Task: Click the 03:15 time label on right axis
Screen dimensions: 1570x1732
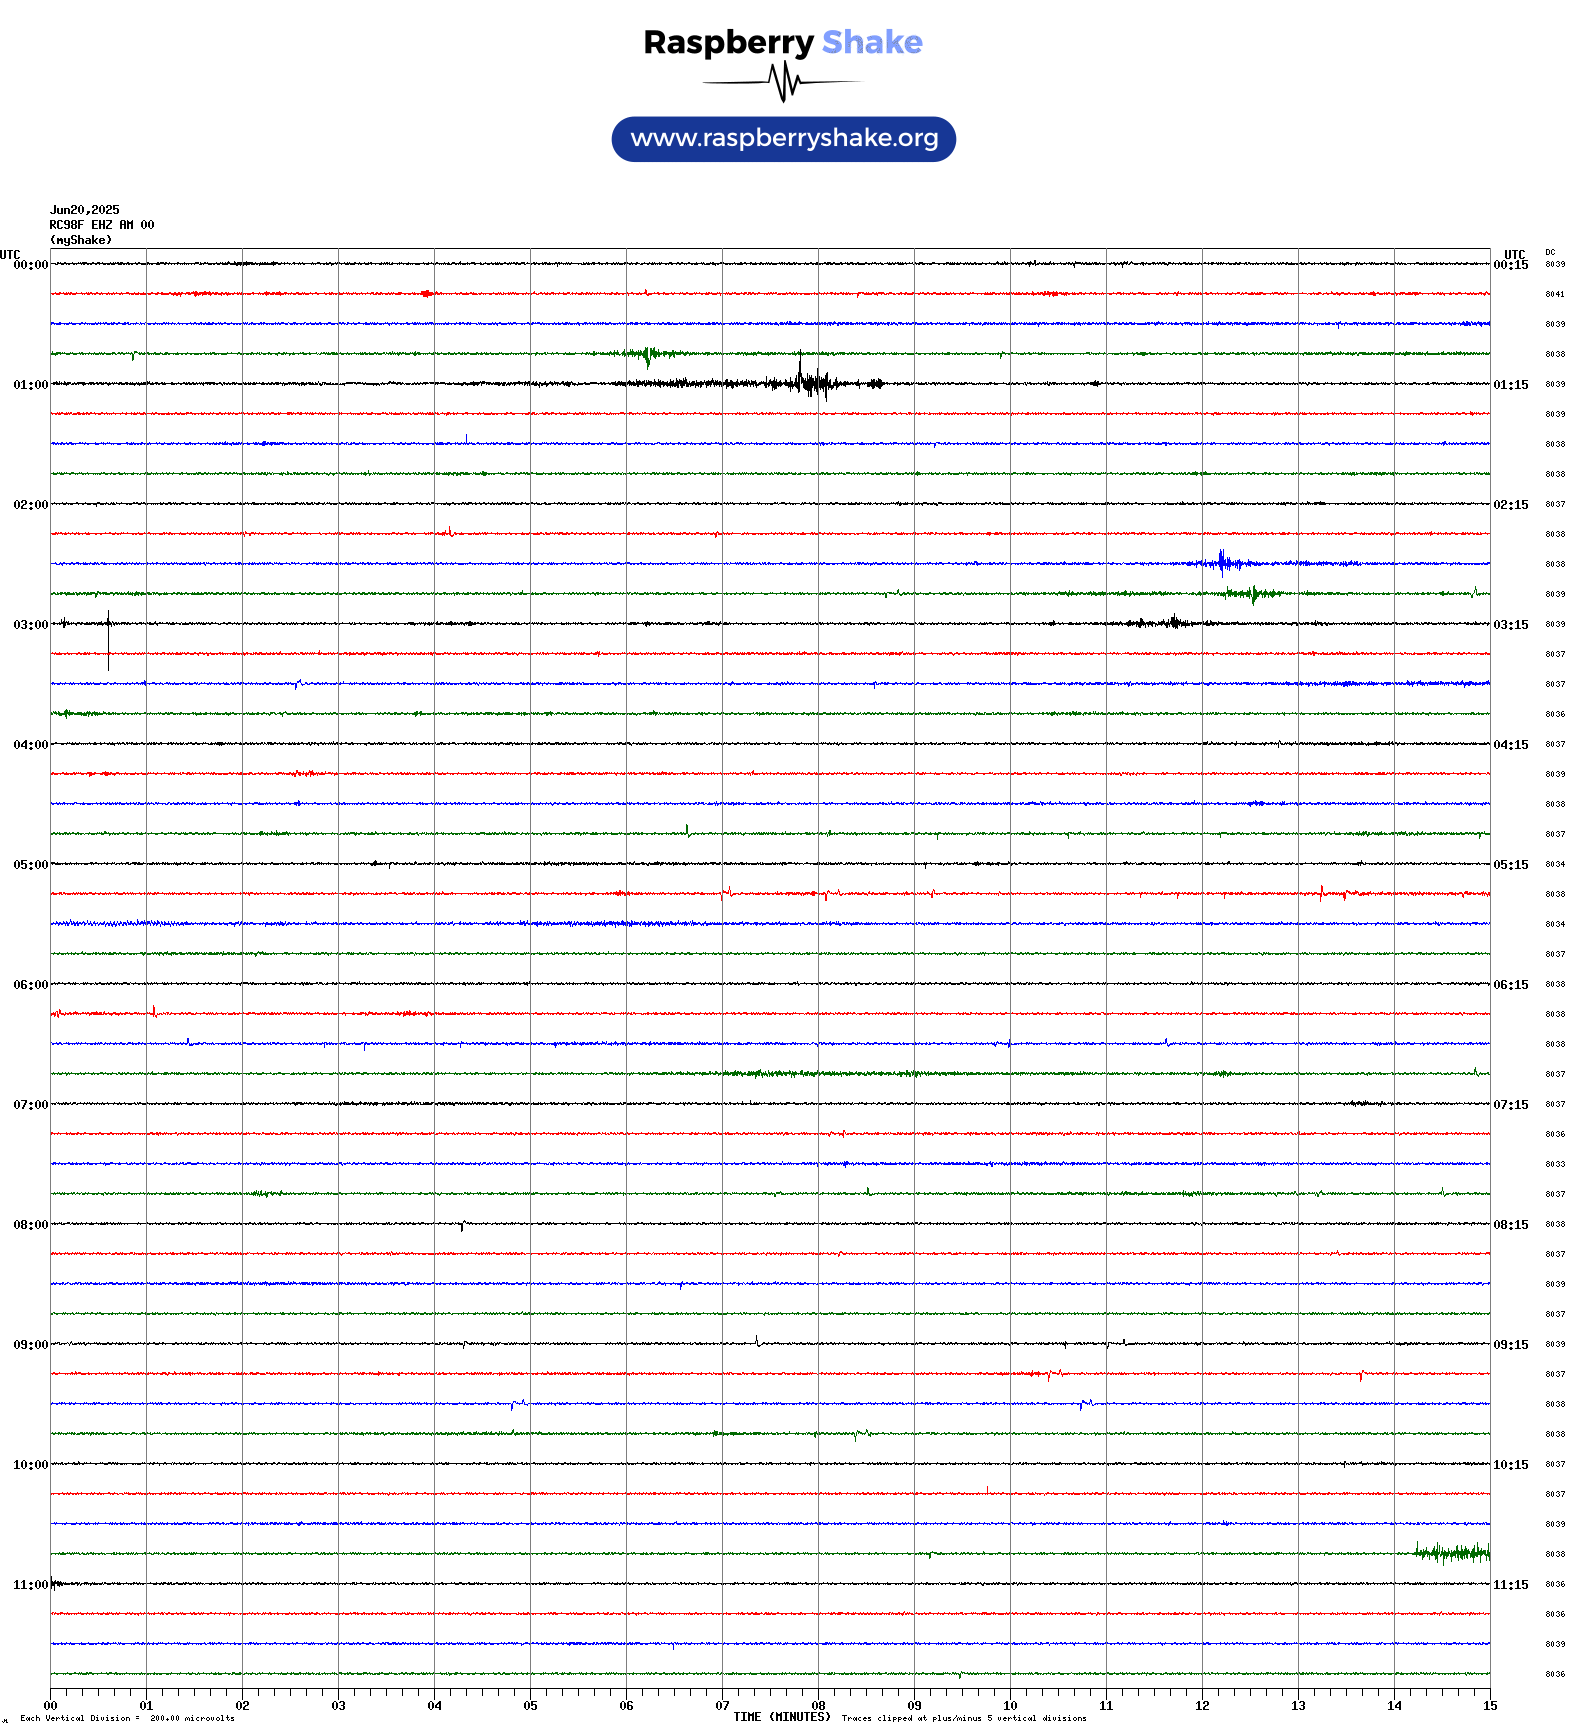Action: point(1511,625)
